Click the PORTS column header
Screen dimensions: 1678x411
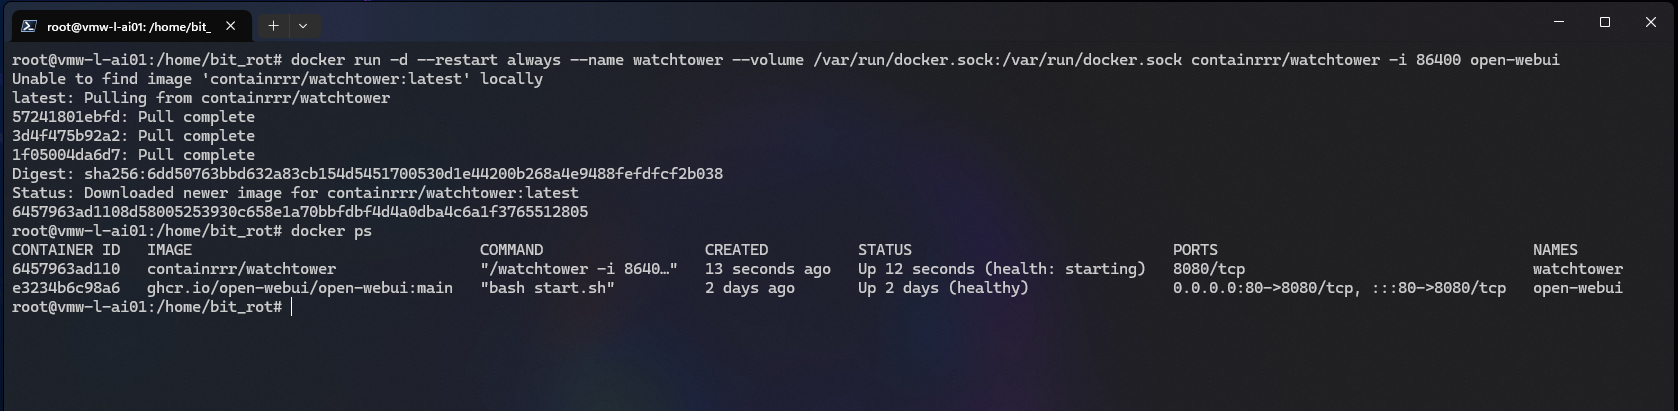point(1195,250)
